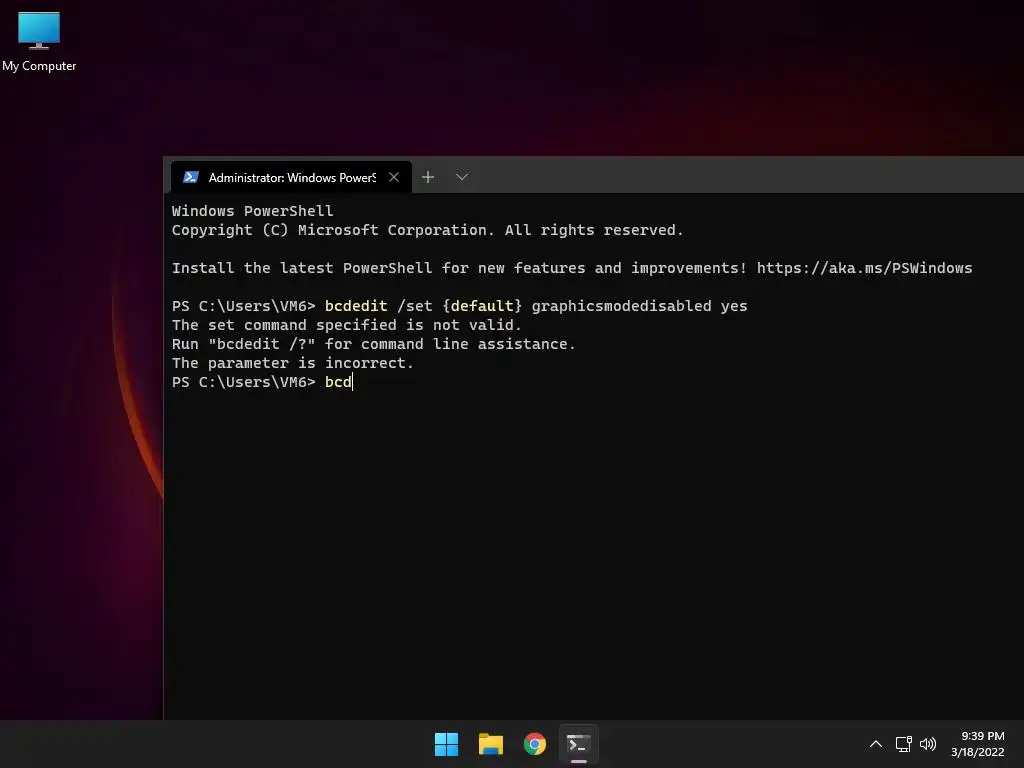The width and height of the screenshot is (1024, 768).
Task: Click the Copyright Microsoft Corporation line
Action: [428, 230]
